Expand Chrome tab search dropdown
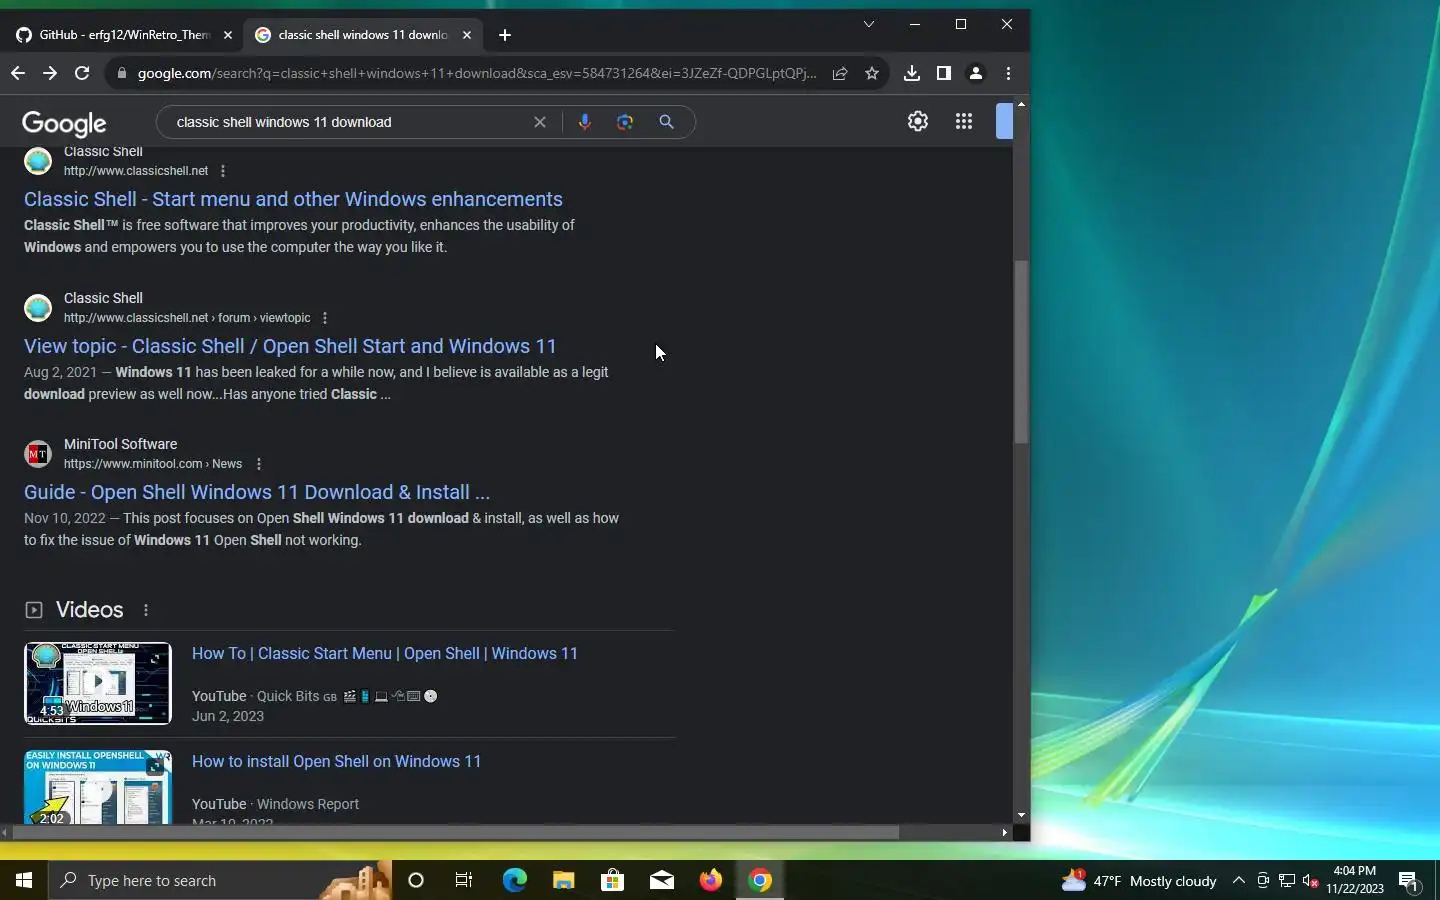The image size is (1440, 900). point(868,24)
